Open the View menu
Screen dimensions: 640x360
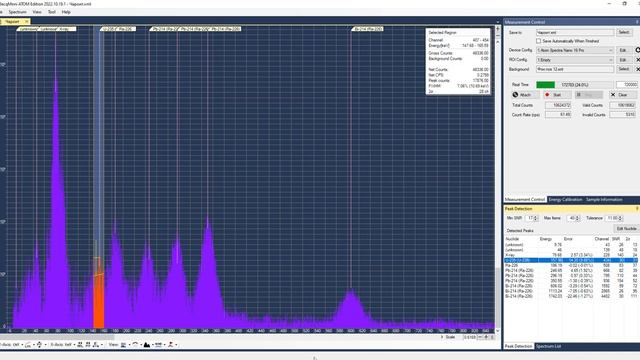(37, 12)
